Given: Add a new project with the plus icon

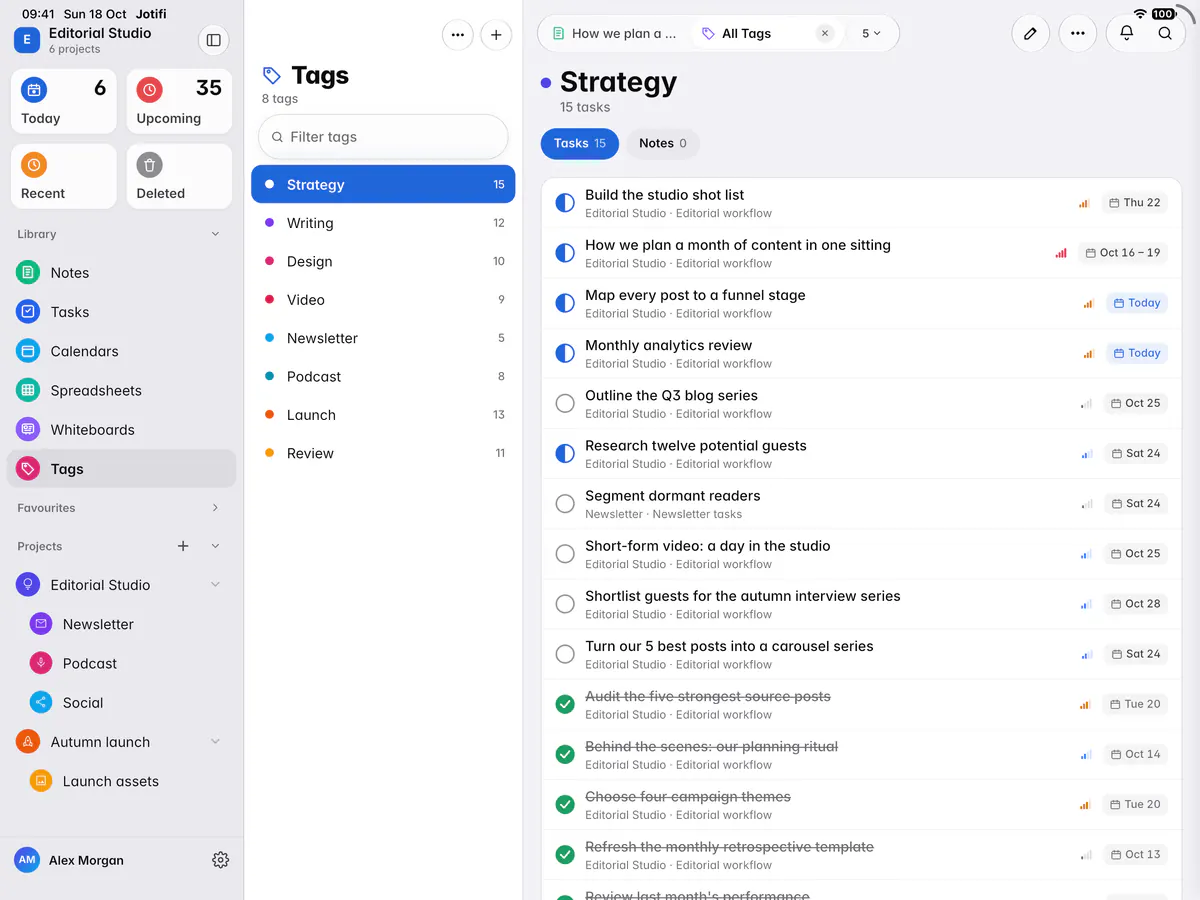Looking at the screenshot, I should coord(183,546).
